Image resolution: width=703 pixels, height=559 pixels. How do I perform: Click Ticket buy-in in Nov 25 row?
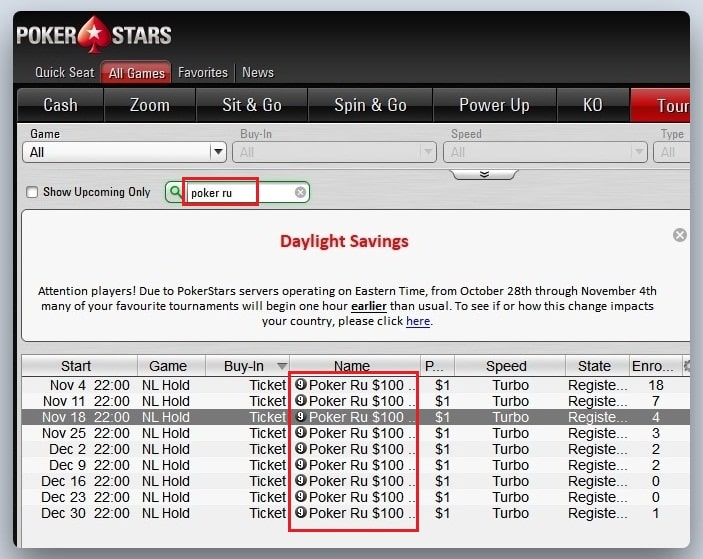click(x=268, y=433)
